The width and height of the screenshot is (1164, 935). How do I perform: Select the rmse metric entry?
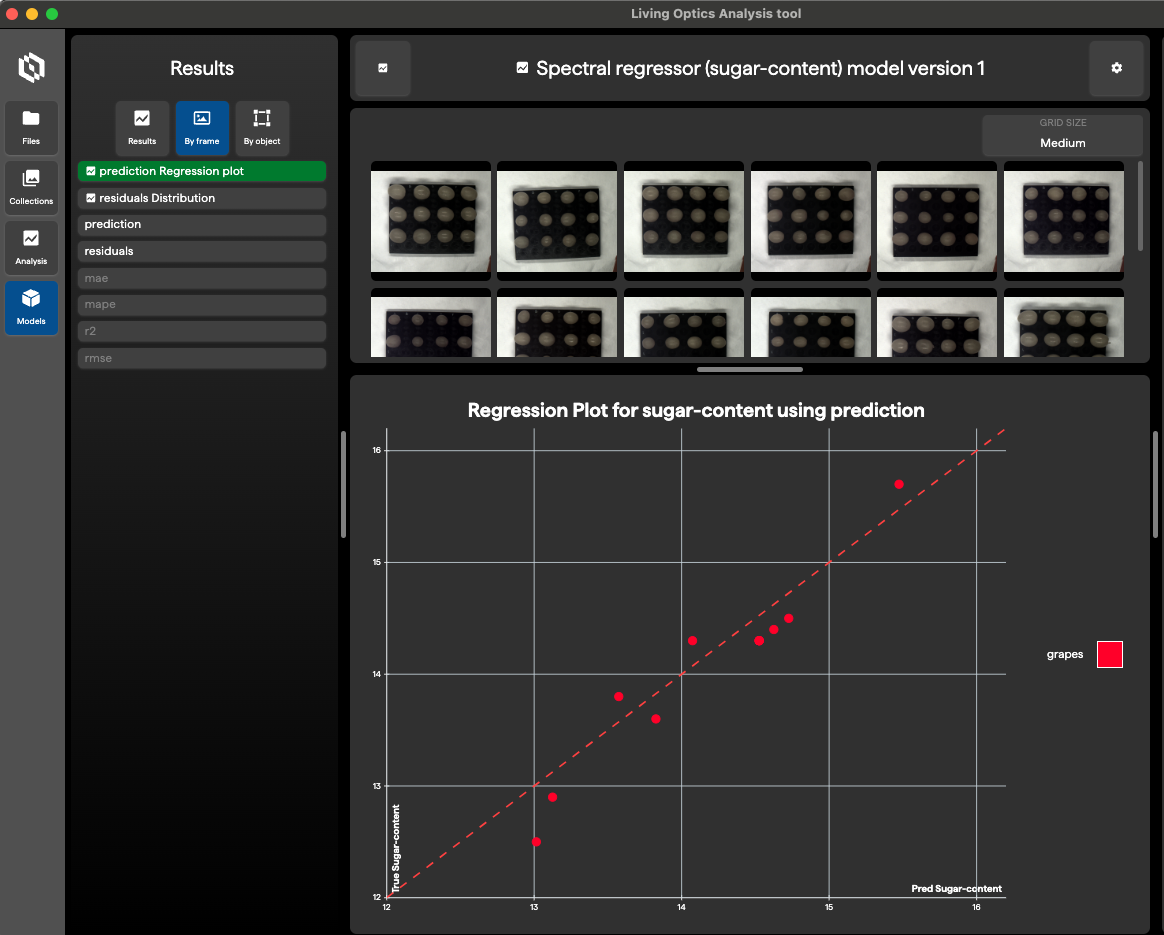click(202, 358)
